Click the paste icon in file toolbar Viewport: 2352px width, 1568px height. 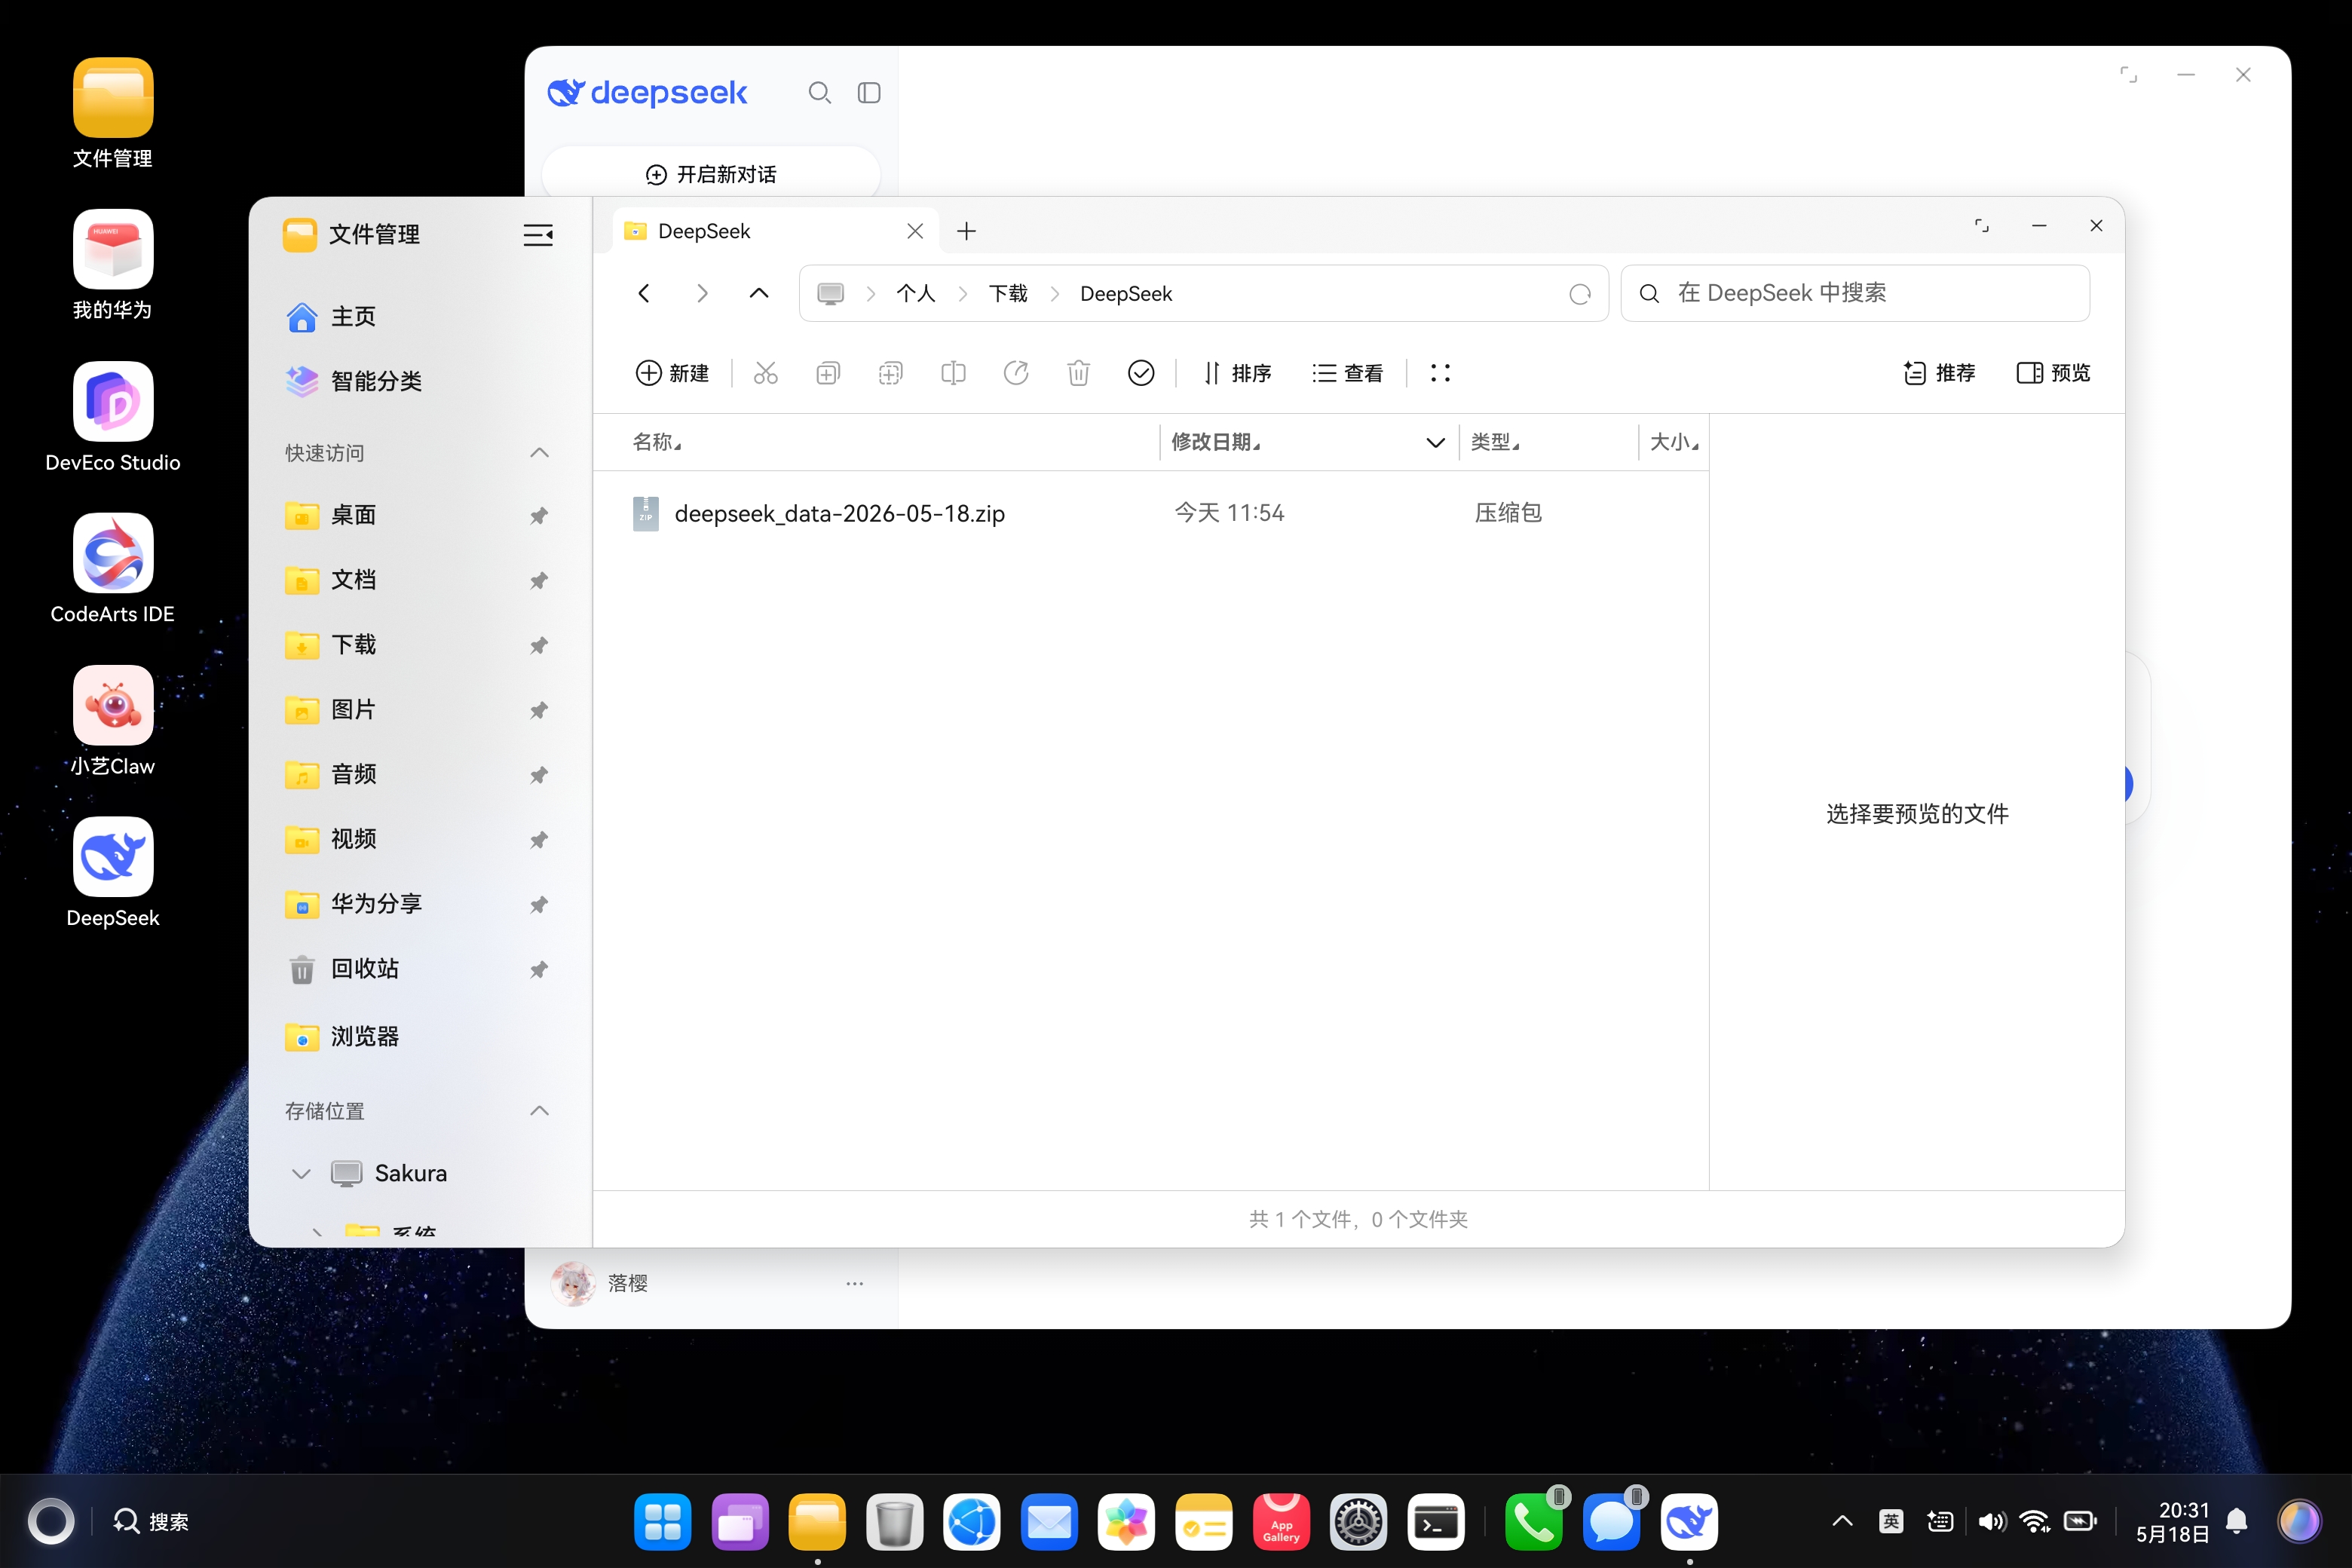click(890, 373)
